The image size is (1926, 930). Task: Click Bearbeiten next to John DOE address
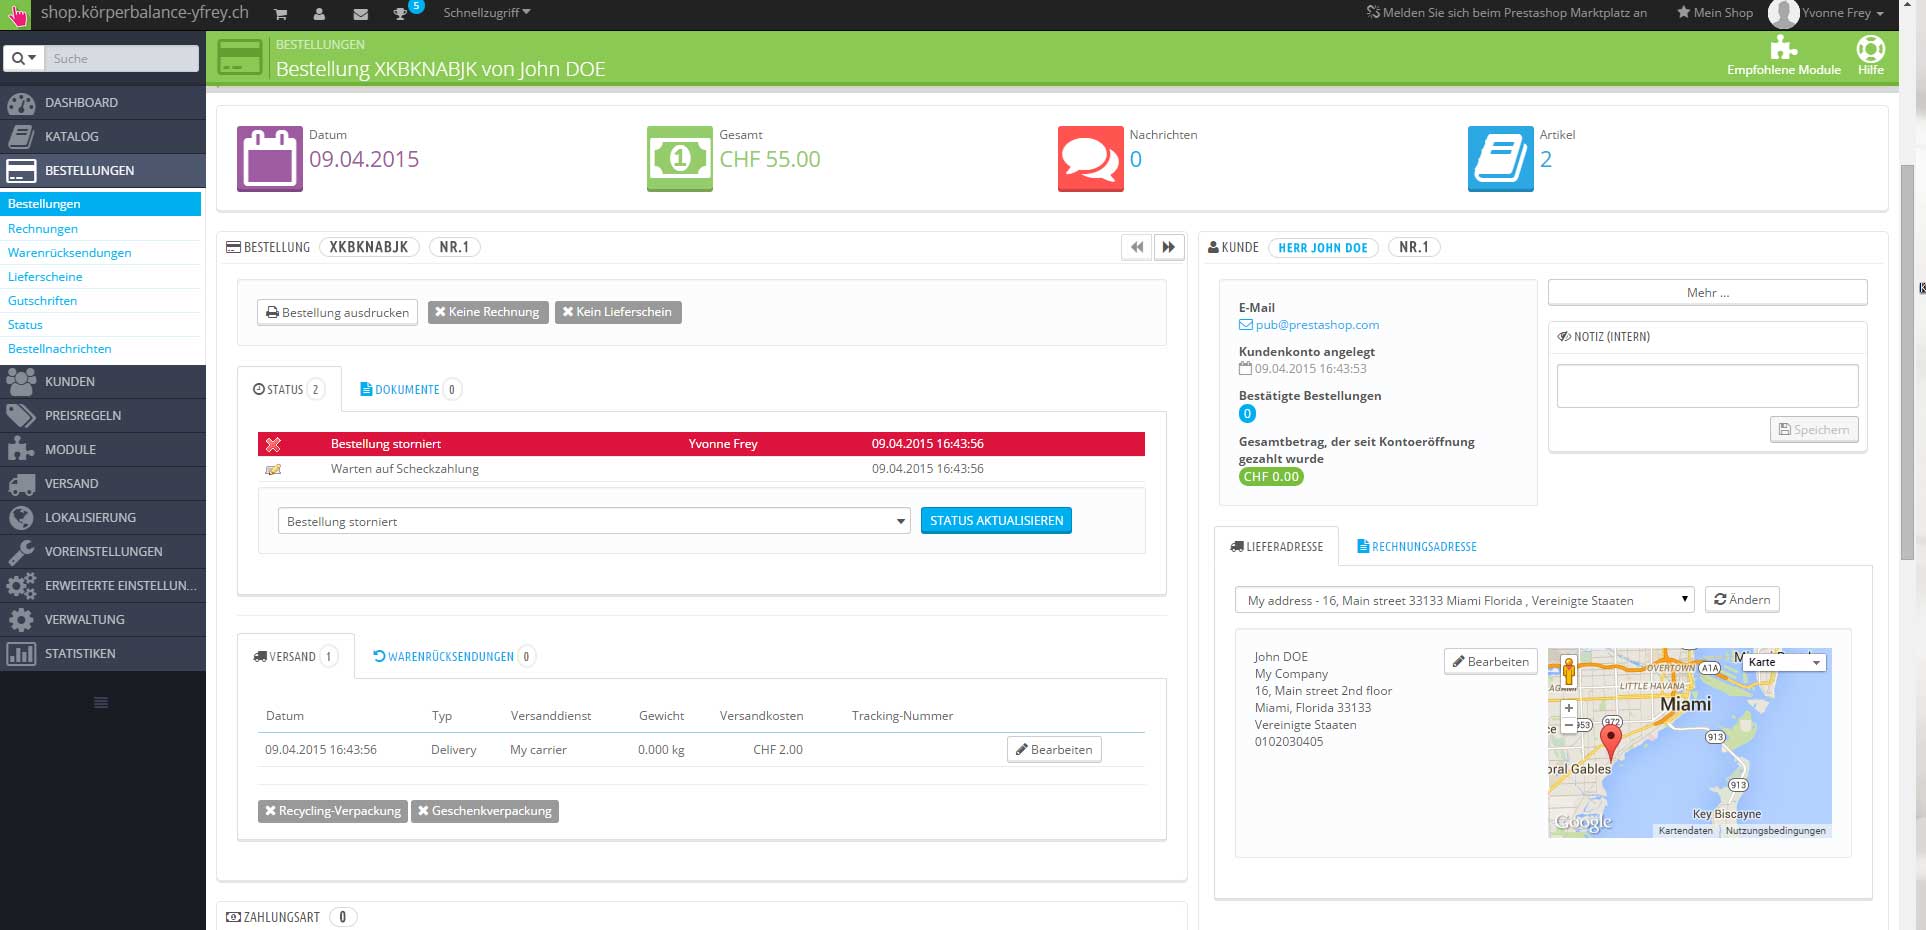[1491, 662]
